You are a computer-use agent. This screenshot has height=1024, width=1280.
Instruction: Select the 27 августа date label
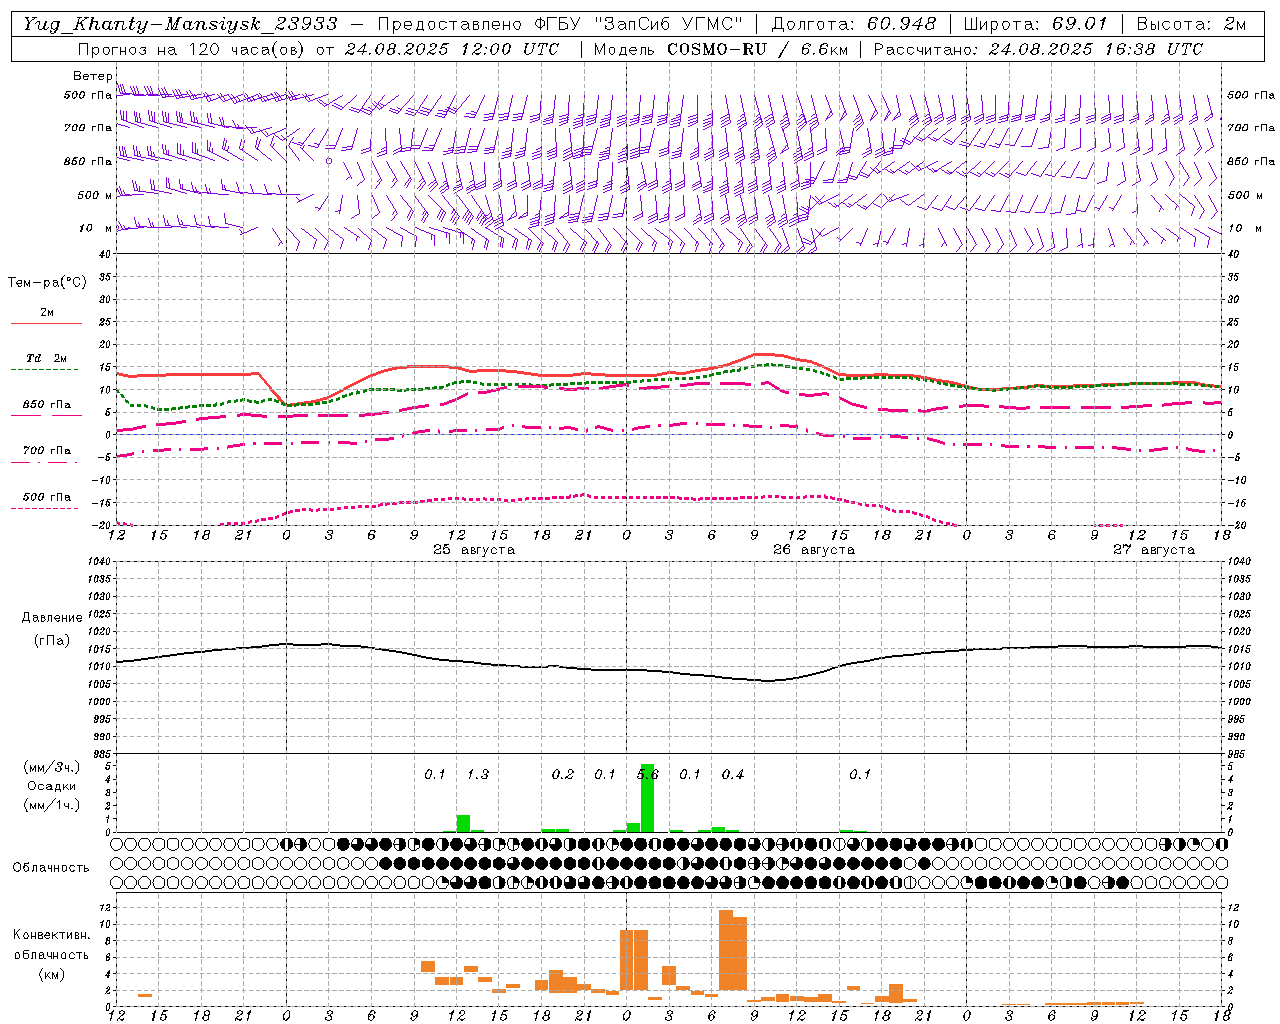(1154, 550)
